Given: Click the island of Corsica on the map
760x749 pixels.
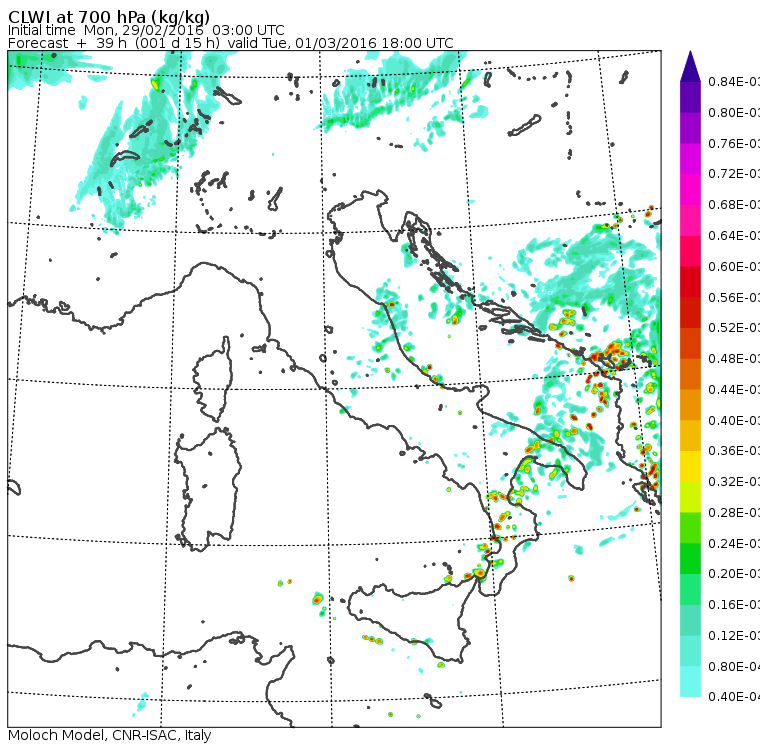Looking at the screenshot, I should tap(212, 381).
